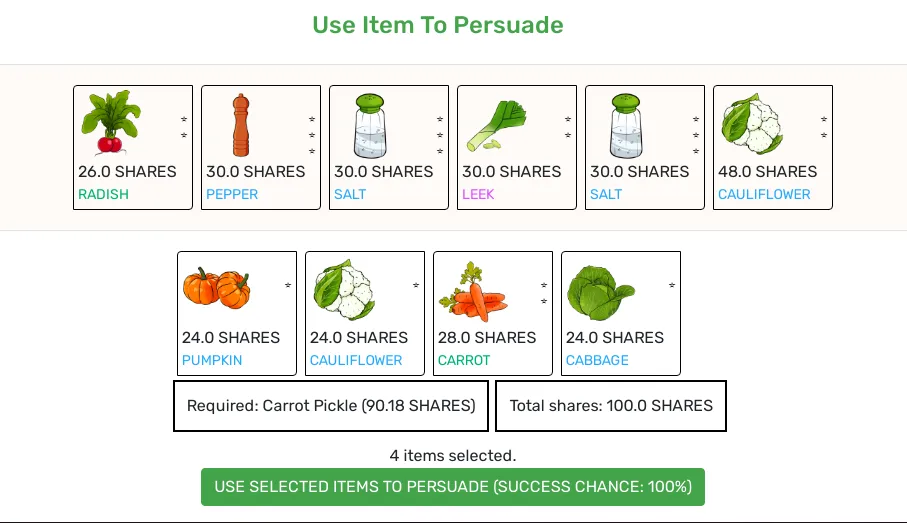This screenshot has width=907, height=523.
Task: Deselect the 24.0 shares cauliflower icon
Action: [344, 289]
